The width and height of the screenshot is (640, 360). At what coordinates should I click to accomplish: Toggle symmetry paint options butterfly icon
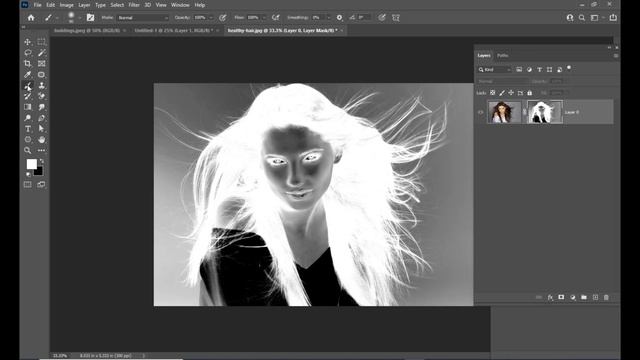pos(396,18)
